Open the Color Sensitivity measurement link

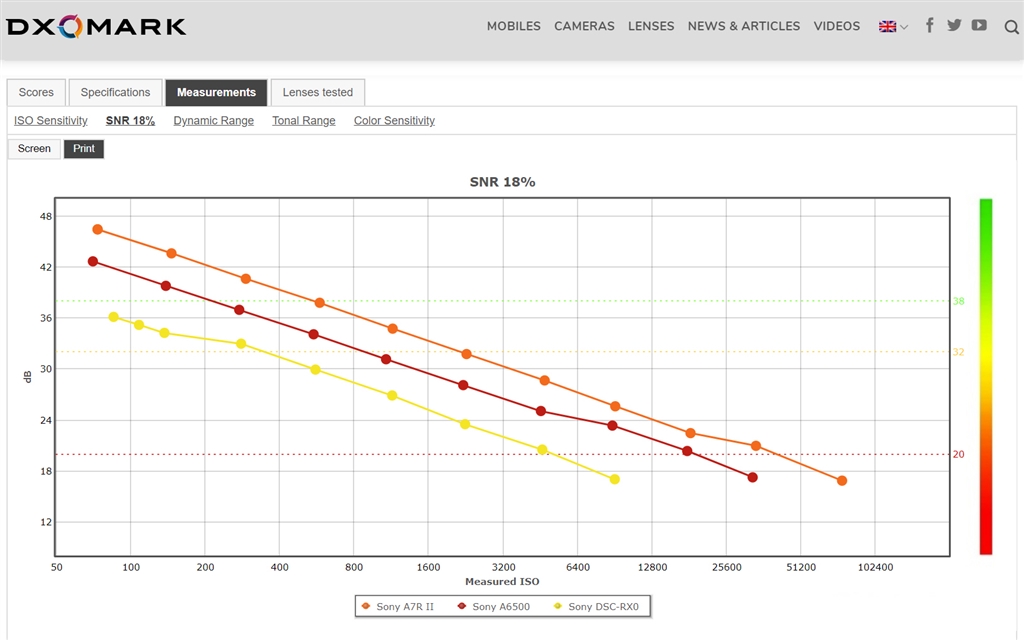(394, 121)
